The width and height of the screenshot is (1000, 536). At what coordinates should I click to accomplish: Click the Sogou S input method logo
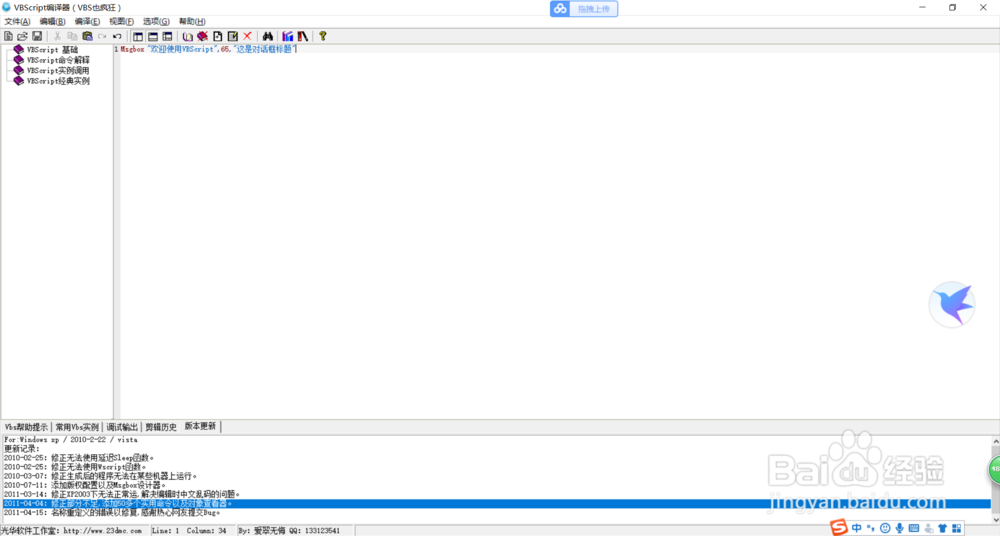(x=839, y=527)
